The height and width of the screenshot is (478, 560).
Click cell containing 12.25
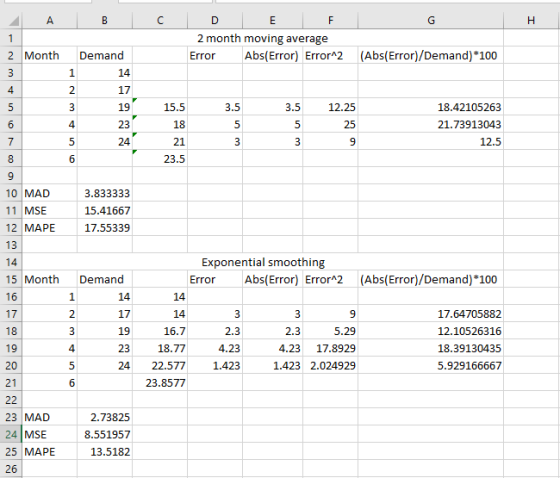click(330, 107)
